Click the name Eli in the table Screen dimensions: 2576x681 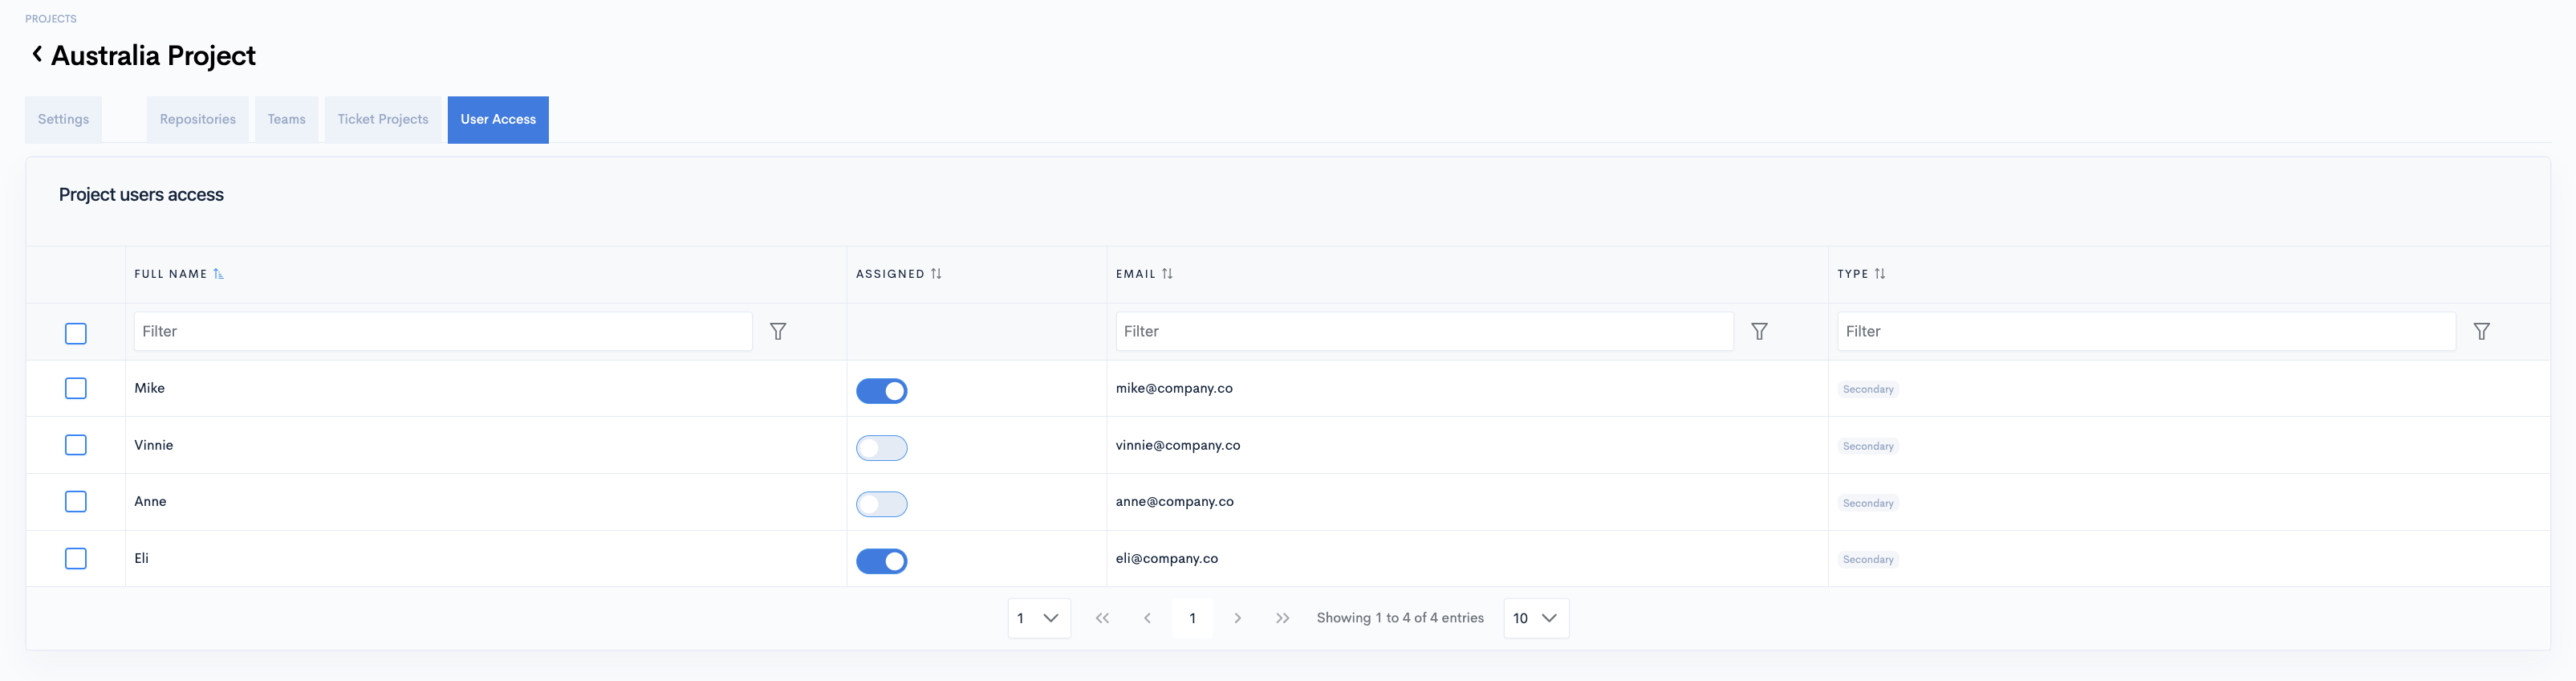[x=142, y=558]
